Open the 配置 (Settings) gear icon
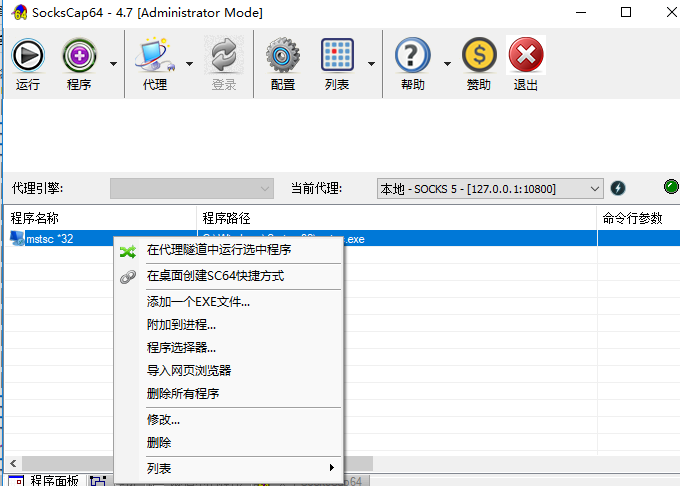 click(x=283, y=56)
